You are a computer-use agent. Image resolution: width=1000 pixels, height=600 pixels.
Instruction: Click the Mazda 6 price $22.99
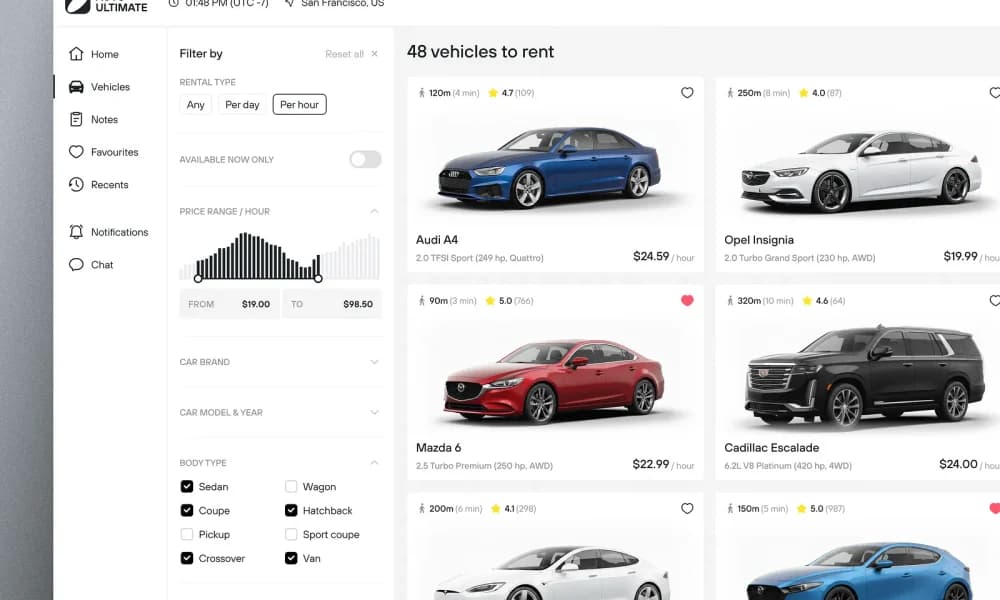(x=651, y=464)
